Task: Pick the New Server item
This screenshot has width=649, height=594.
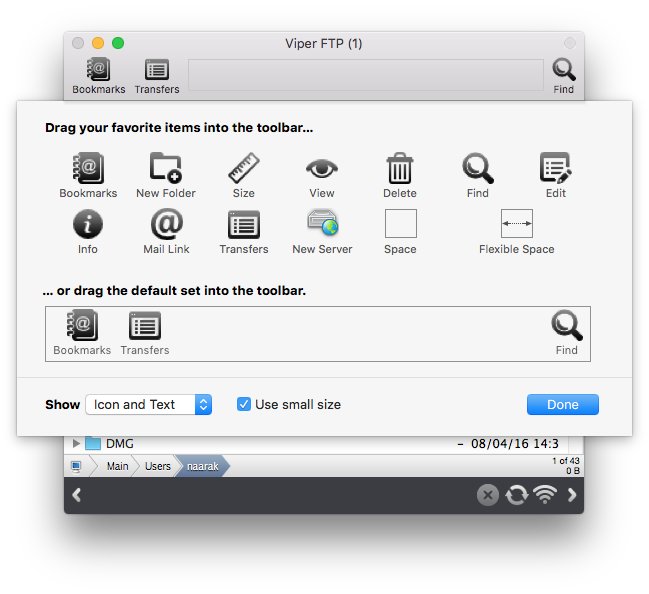Action: point(322,231)
